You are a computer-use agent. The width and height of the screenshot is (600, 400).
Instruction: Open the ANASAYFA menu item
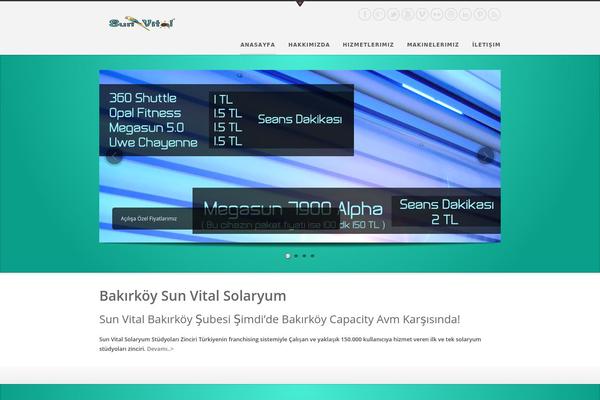258,45
